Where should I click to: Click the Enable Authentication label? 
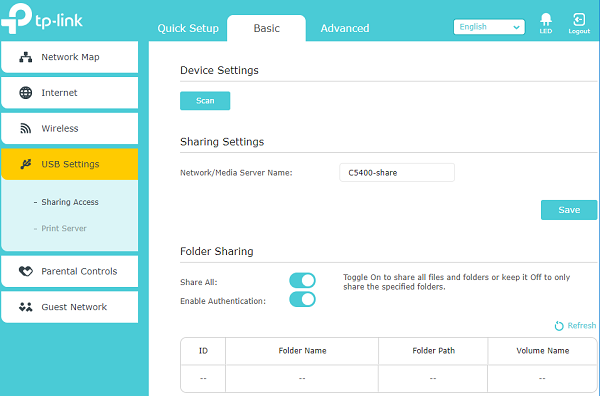223,301
